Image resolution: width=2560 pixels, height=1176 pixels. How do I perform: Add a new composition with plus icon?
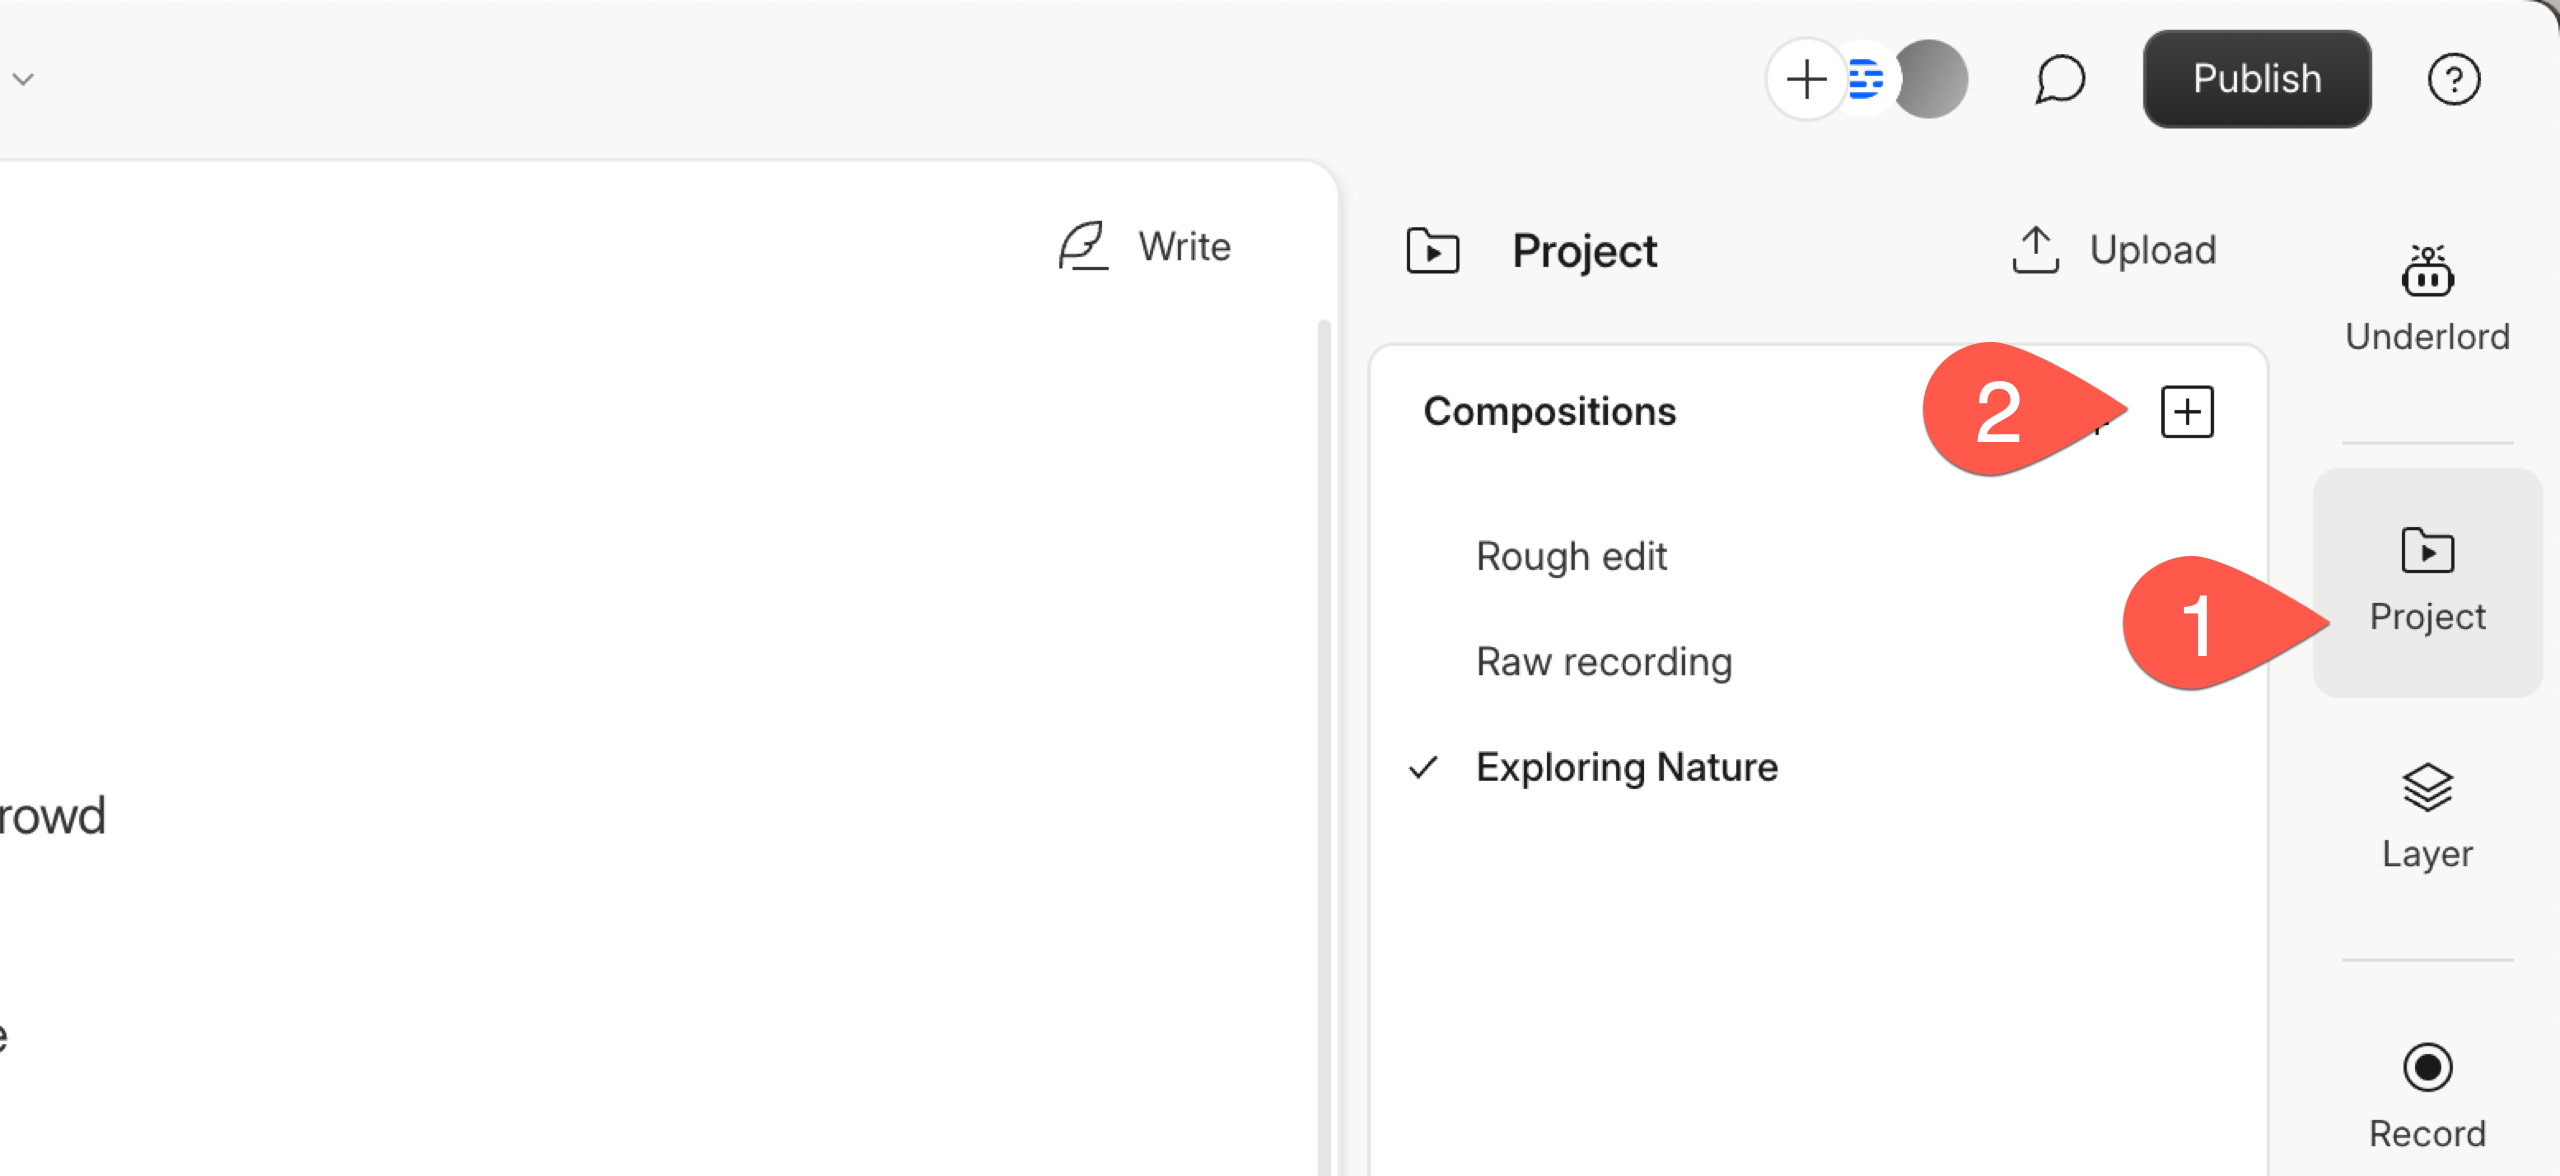point(2187,412)
